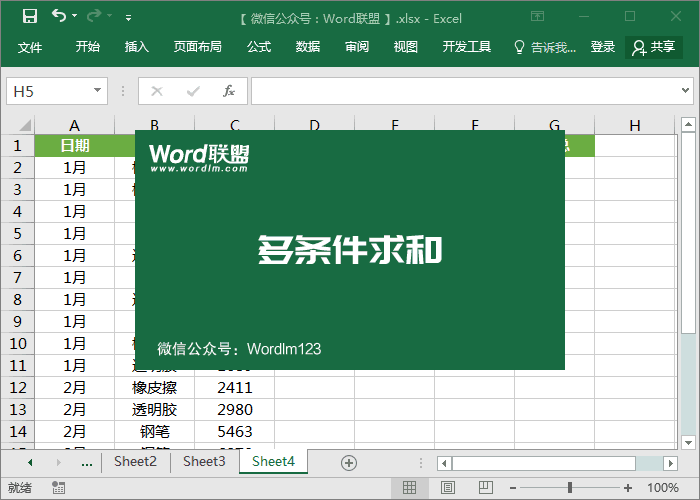The height and width of the screenshot is (500, 700).
Task: Click the New Sheet plus button
Action: (x=349, y=463)
